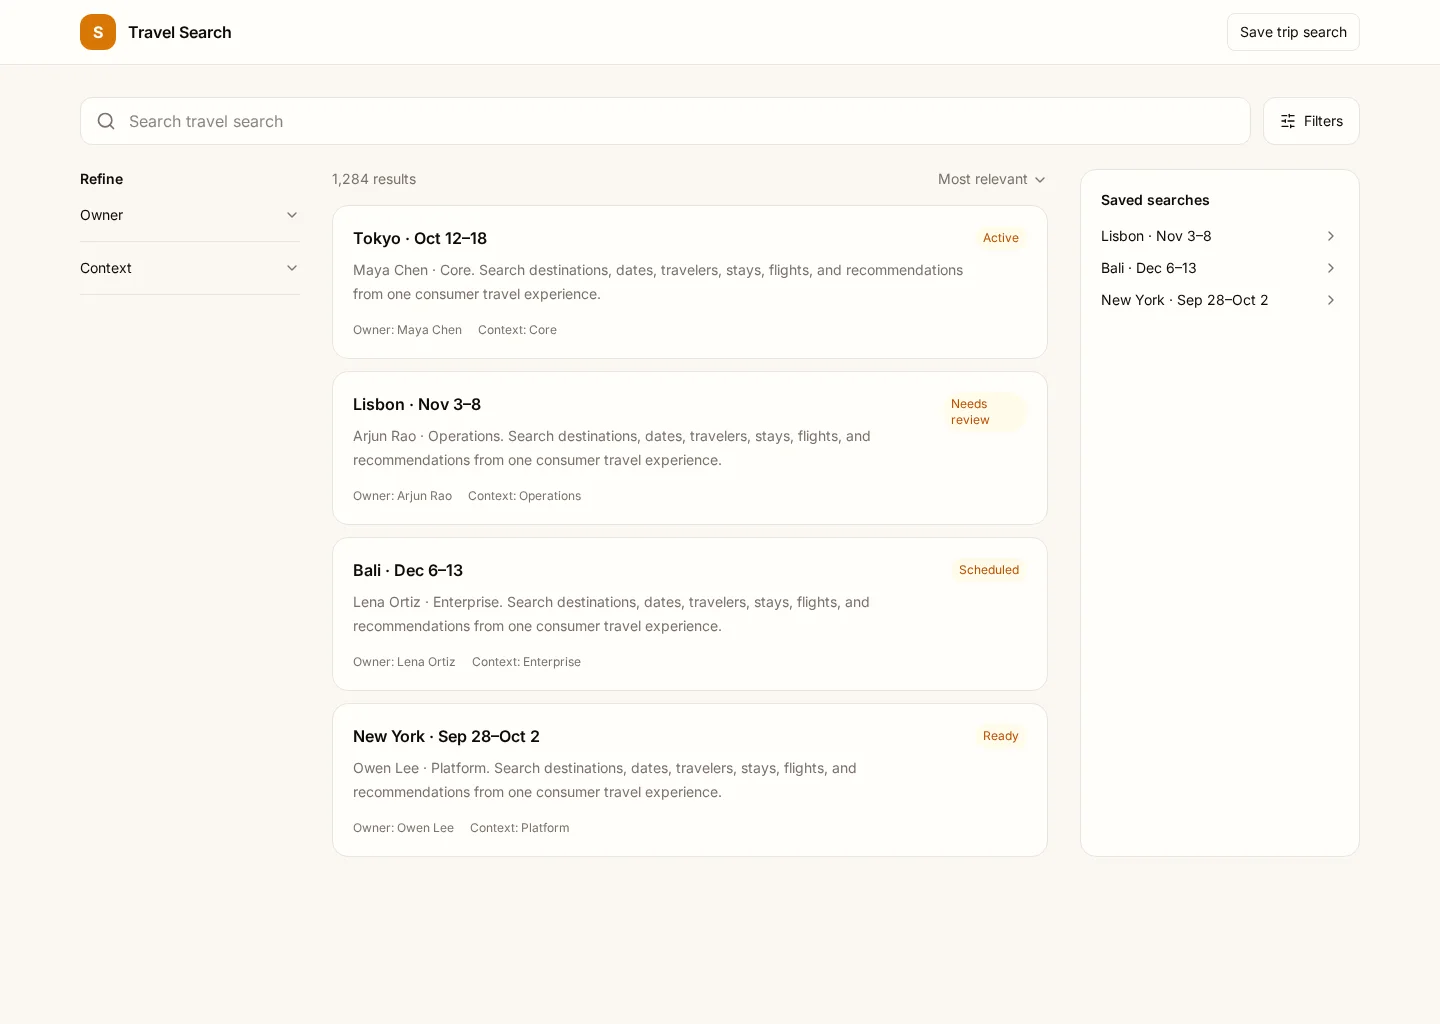Focus the Search travel search field
Screen dimensions: 1440x1024
[665, 121]
